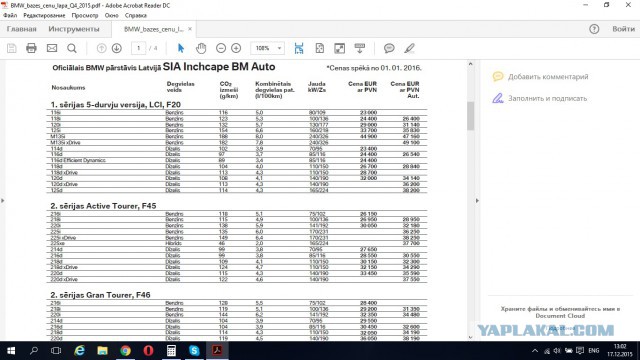Image resolution: width=640 pixels, height=360 pixels.
Task: Switch to the Главная tab
Action: pos(22,29)
